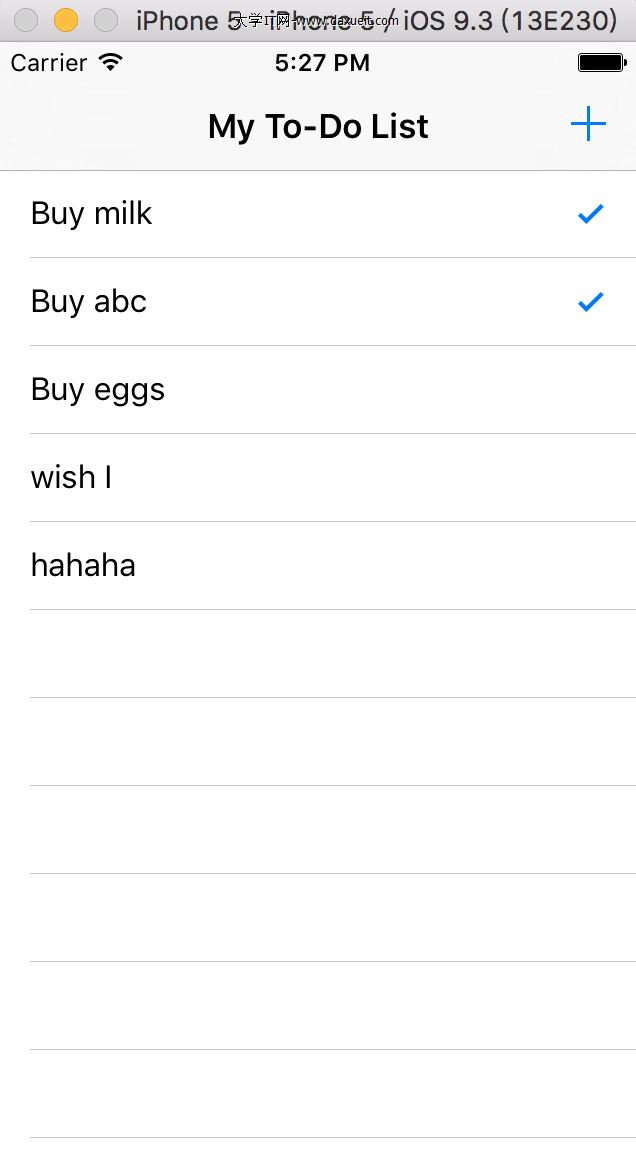The image size is (636, 1150).
Task: Select the Buy milk item text
Action: coord(91,213)
